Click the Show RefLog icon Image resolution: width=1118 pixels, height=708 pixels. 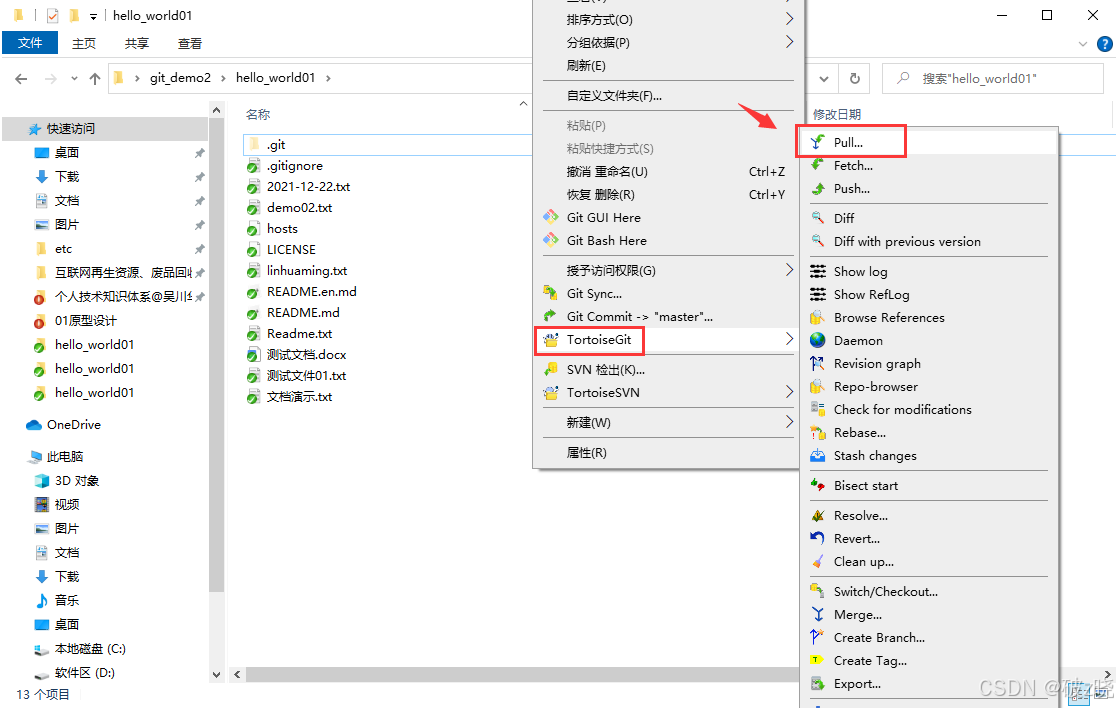(x=818, y=294)
